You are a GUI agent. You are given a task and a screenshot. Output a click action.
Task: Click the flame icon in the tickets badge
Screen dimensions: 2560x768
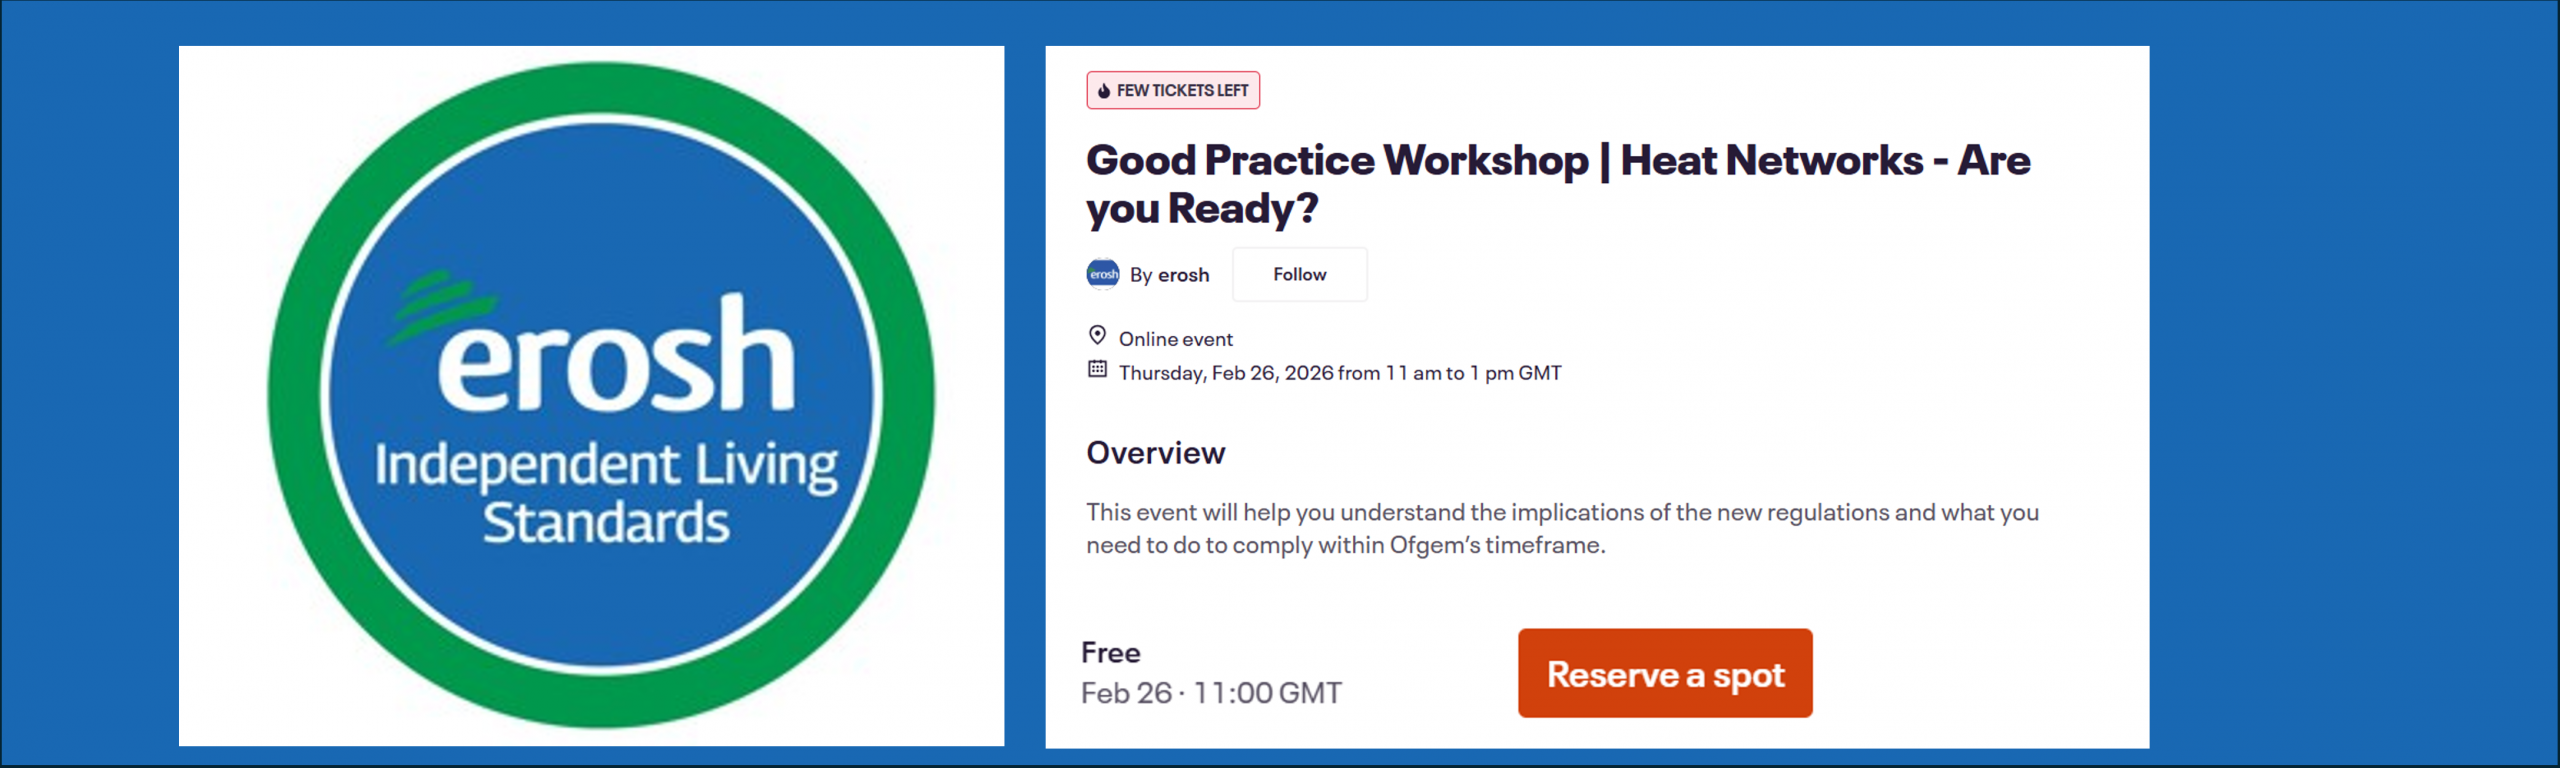[1103, 91]
